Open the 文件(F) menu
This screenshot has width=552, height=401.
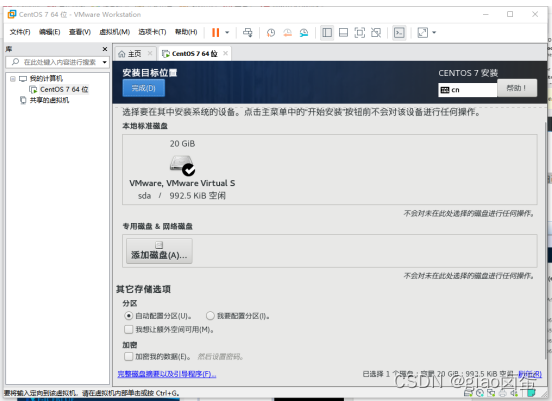pos(20,32)
